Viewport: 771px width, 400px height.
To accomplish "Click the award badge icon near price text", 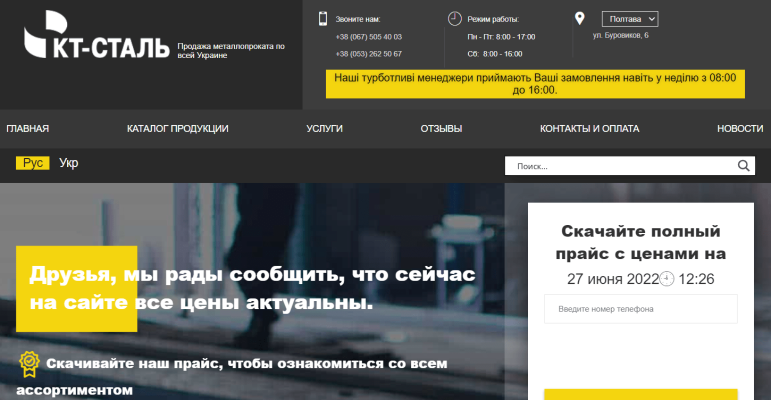I will [29, 362].
